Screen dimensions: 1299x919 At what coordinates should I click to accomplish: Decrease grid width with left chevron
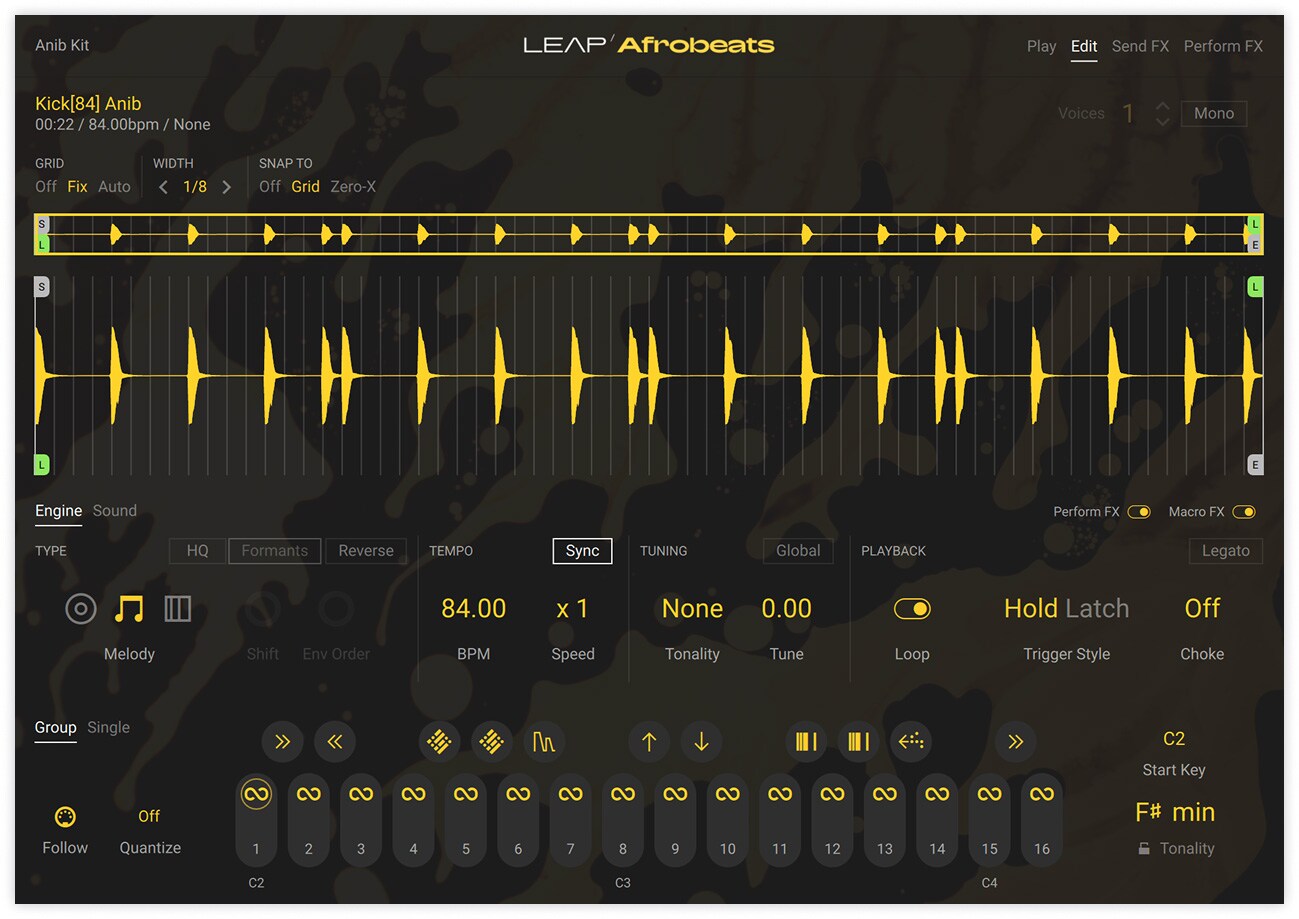pos(164,187)
